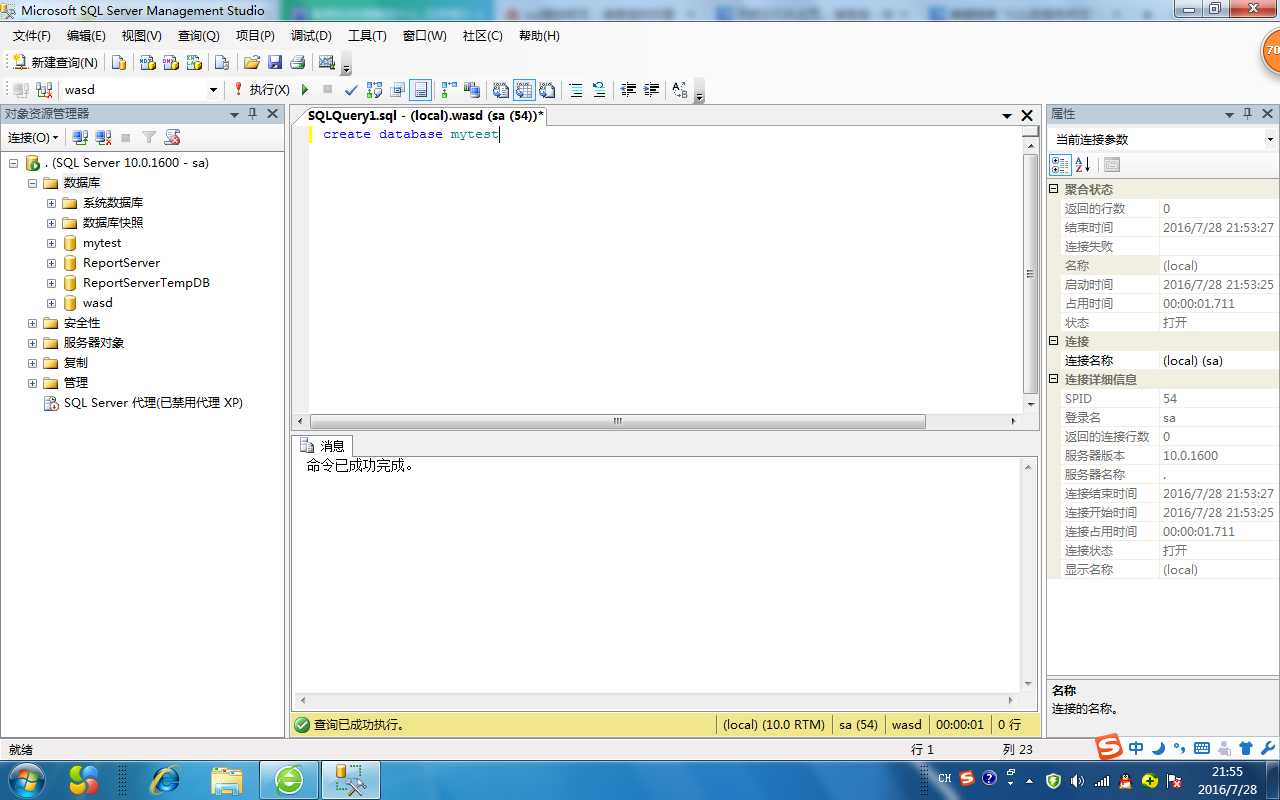Expand the mytest database node
The image size is (1280, 800).
coord(51,243)
